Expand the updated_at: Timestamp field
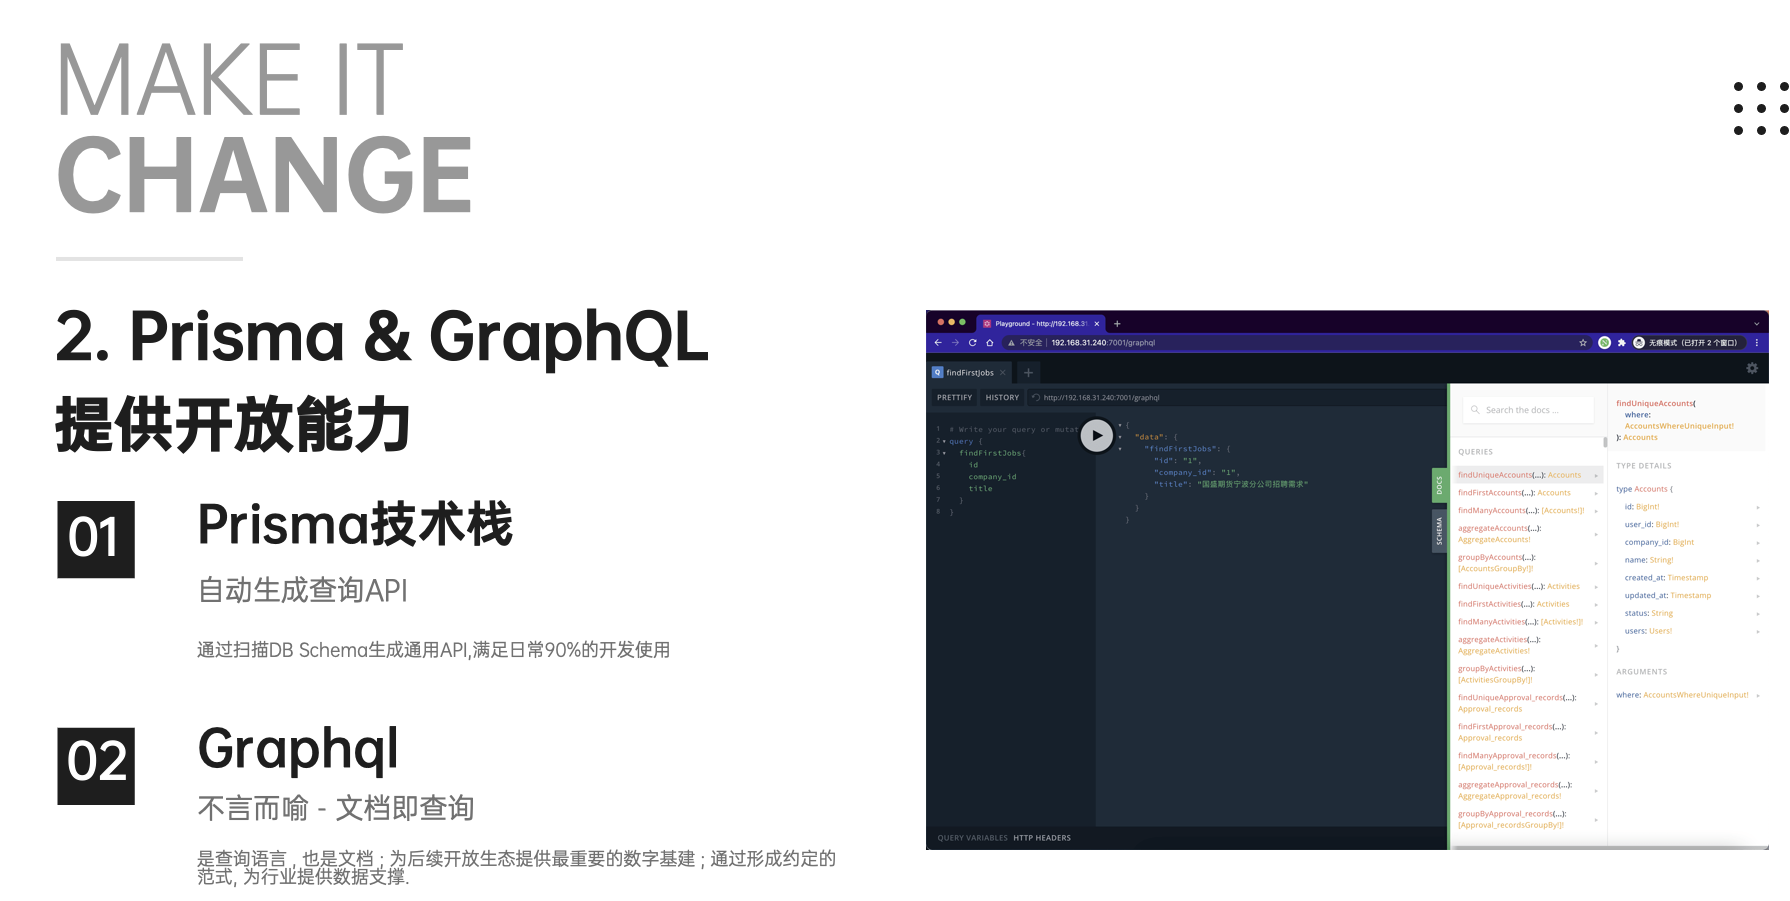The width and height of the screenshot is (1790, 901). (1688, 596)
